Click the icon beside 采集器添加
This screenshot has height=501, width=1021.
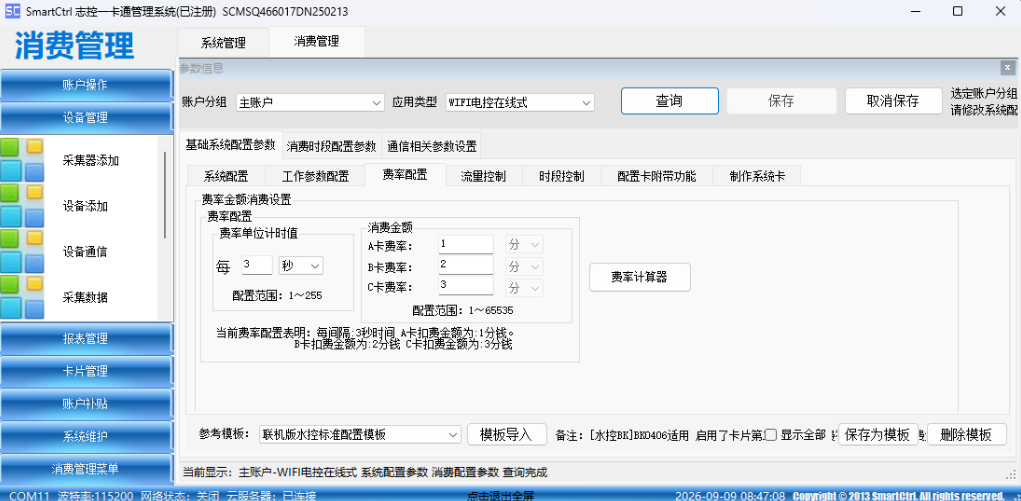coord(22,160)
